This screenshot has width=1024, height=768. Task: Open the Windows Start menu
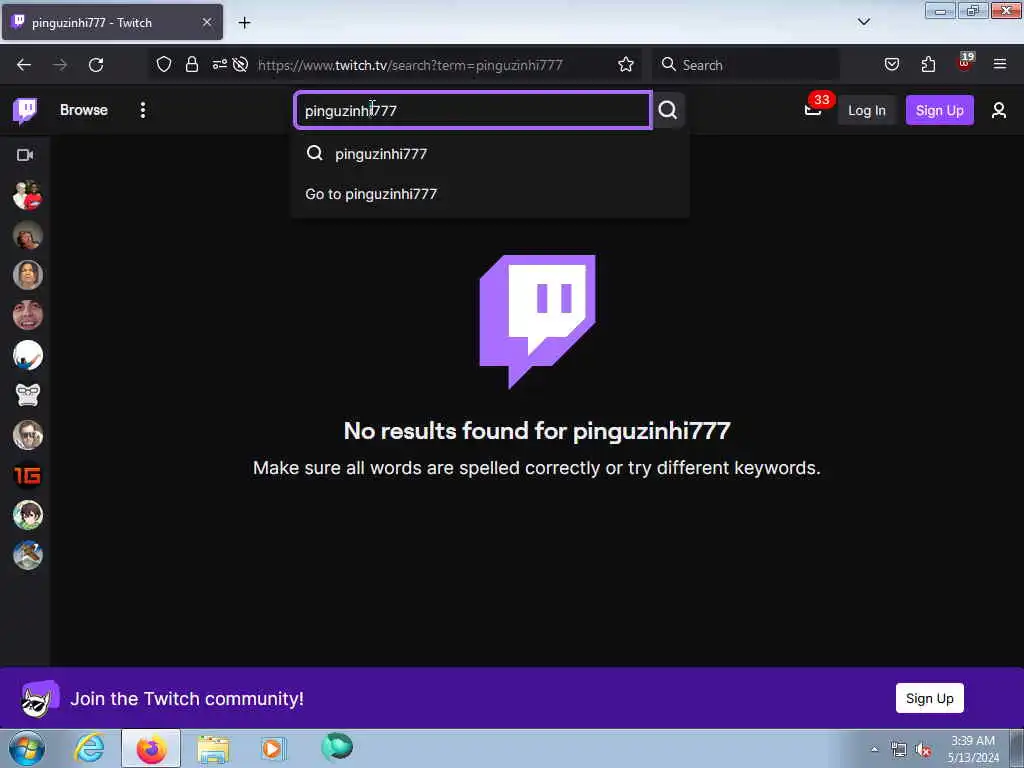pos(27,748)
